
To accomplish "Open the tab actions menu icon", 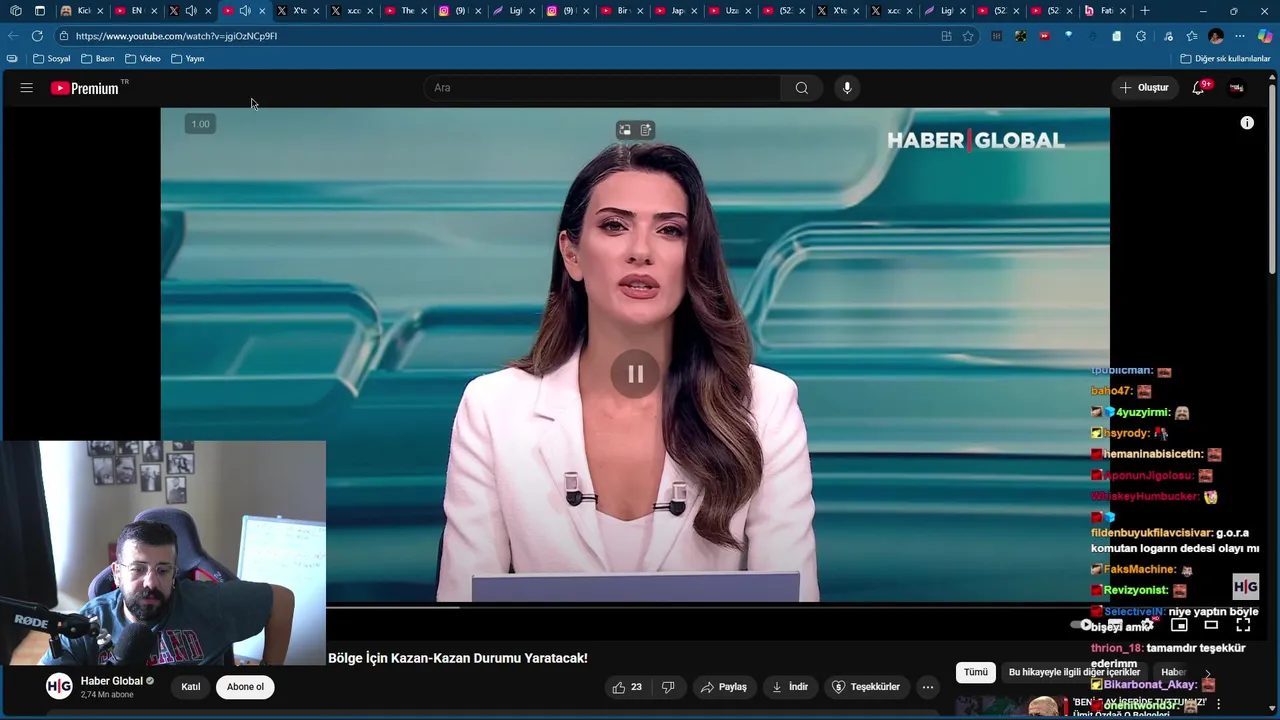I will click(x=39, y=11).
